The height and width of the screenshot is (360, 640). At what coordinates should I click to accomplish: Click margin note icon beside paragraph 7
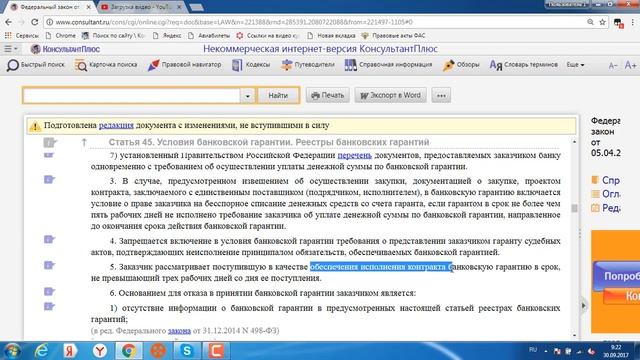(49, 155)
